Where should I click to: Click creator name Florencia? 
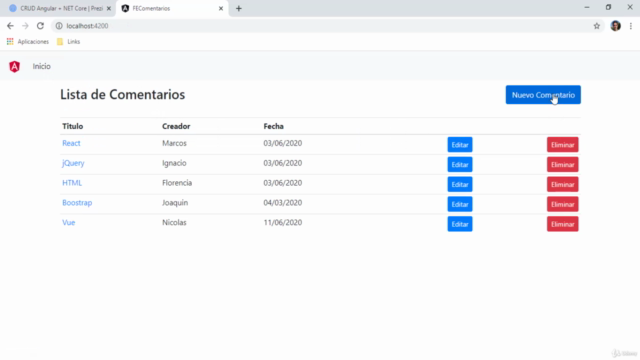coord(177,183)
